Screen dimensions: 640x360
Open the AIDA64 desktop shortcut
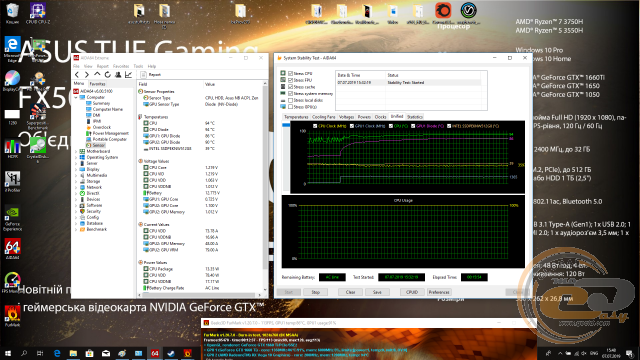(12, 249)
